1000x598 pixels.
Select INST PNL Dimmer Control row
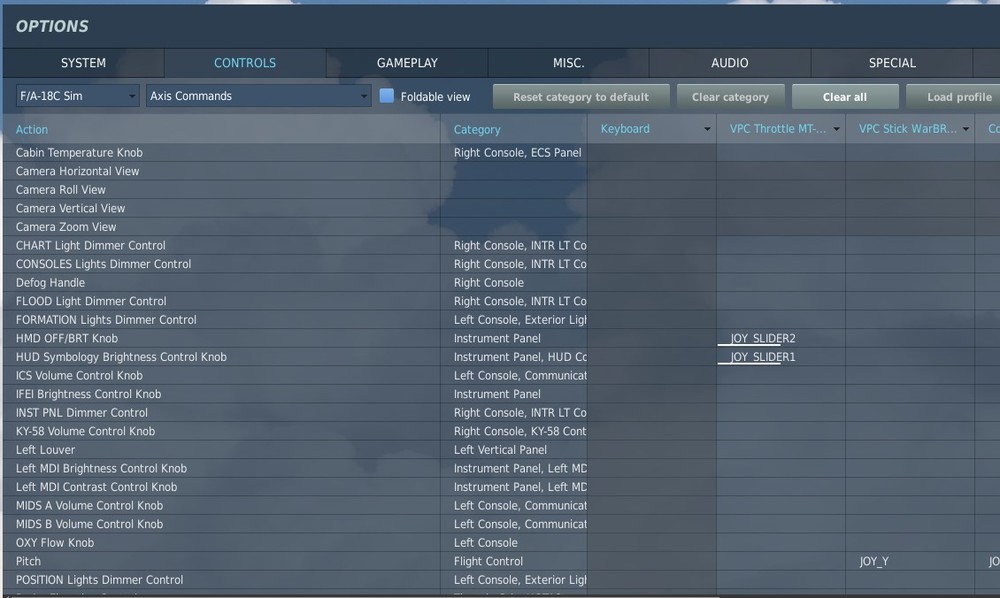tap(221, 412)
